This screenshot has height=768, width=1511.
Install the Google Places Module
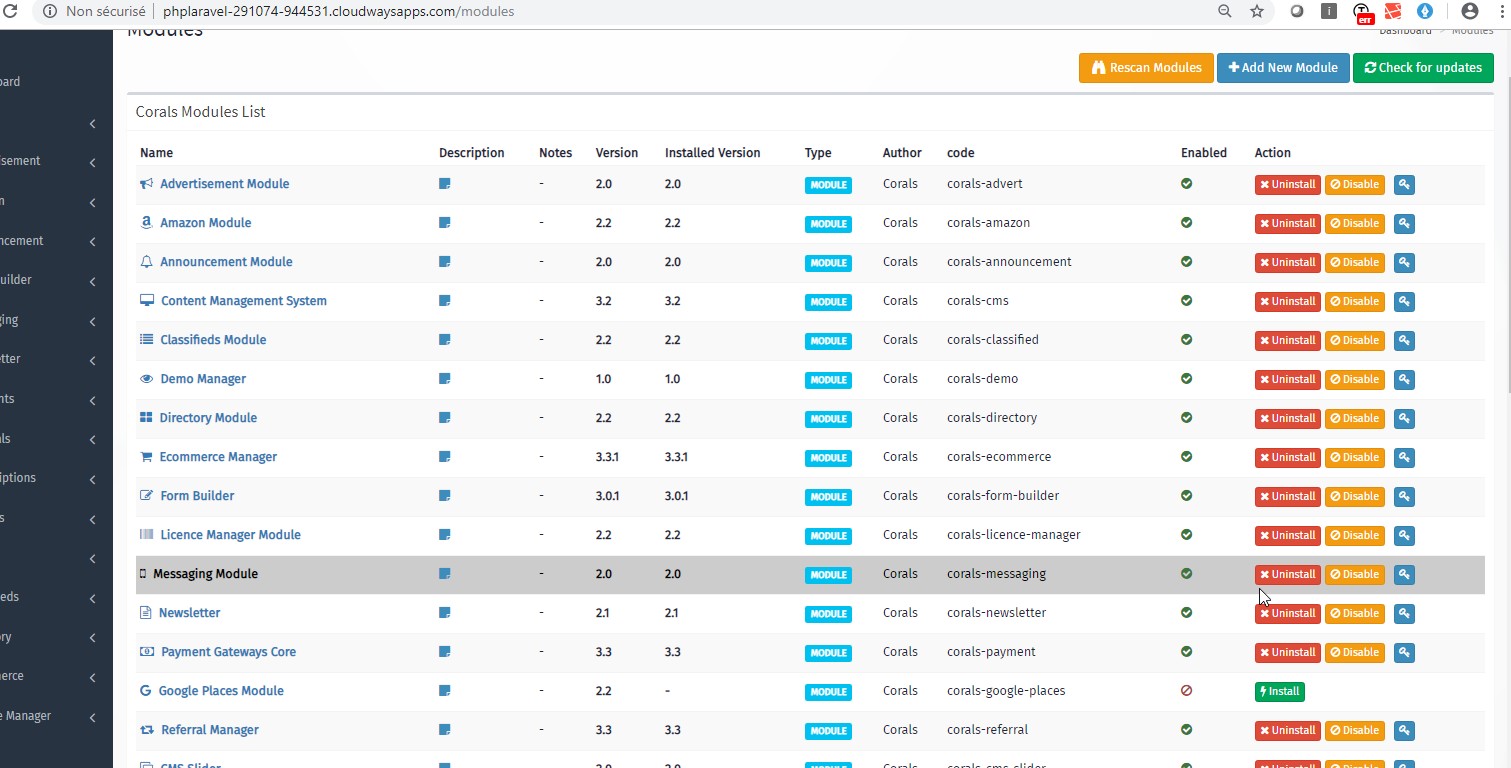coord(1279,691)
